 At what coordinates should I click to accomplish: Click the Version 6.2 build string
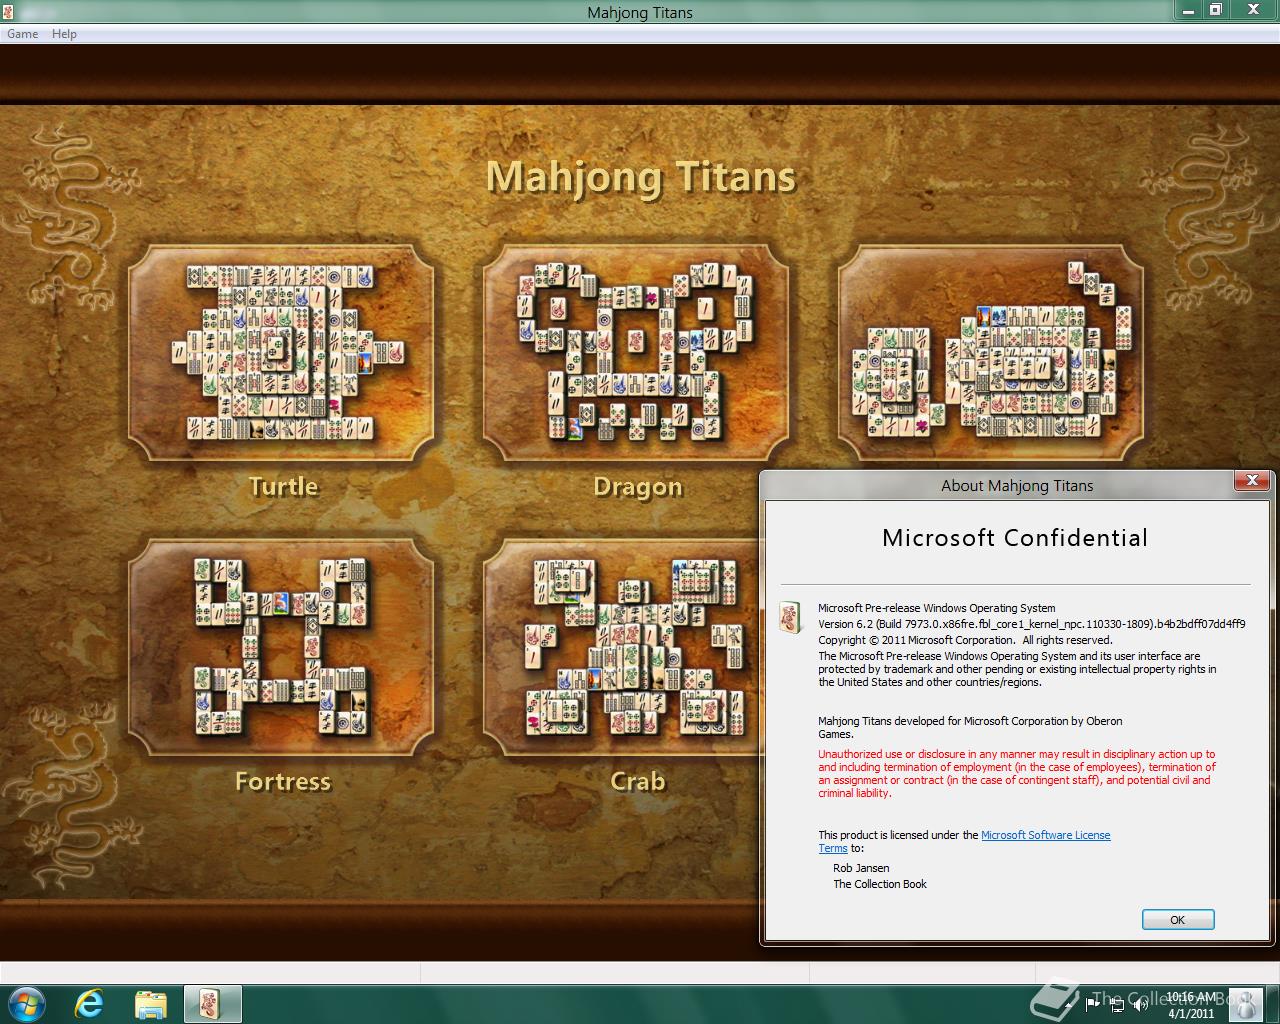(1032, 624)
